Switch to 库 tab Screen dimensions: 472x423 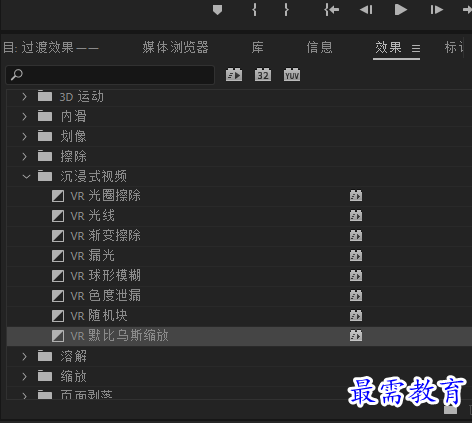pos(257,48)
